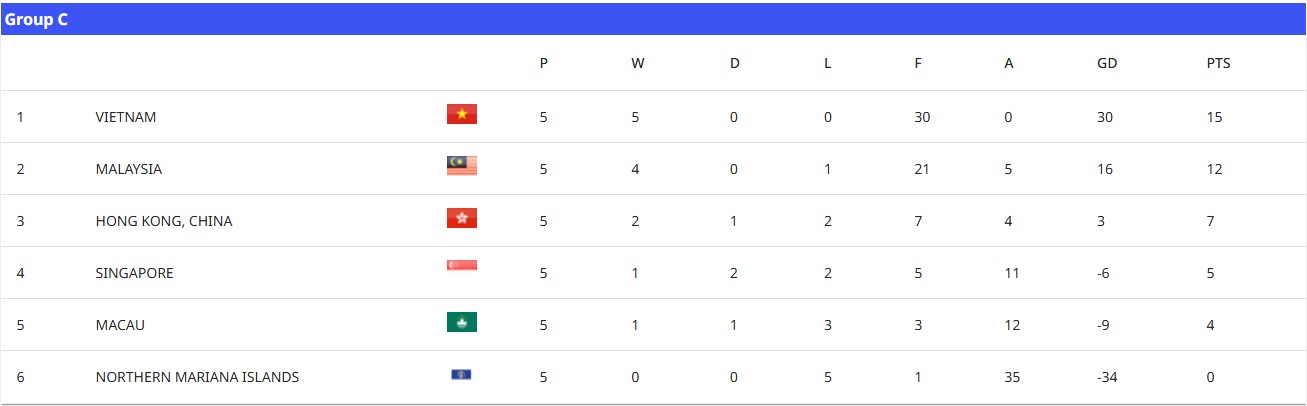Image resolution: width=1307 pixels, height=406 pixels.
Task: Click the Singapore flag icon
Action: [x=462, y=265]
